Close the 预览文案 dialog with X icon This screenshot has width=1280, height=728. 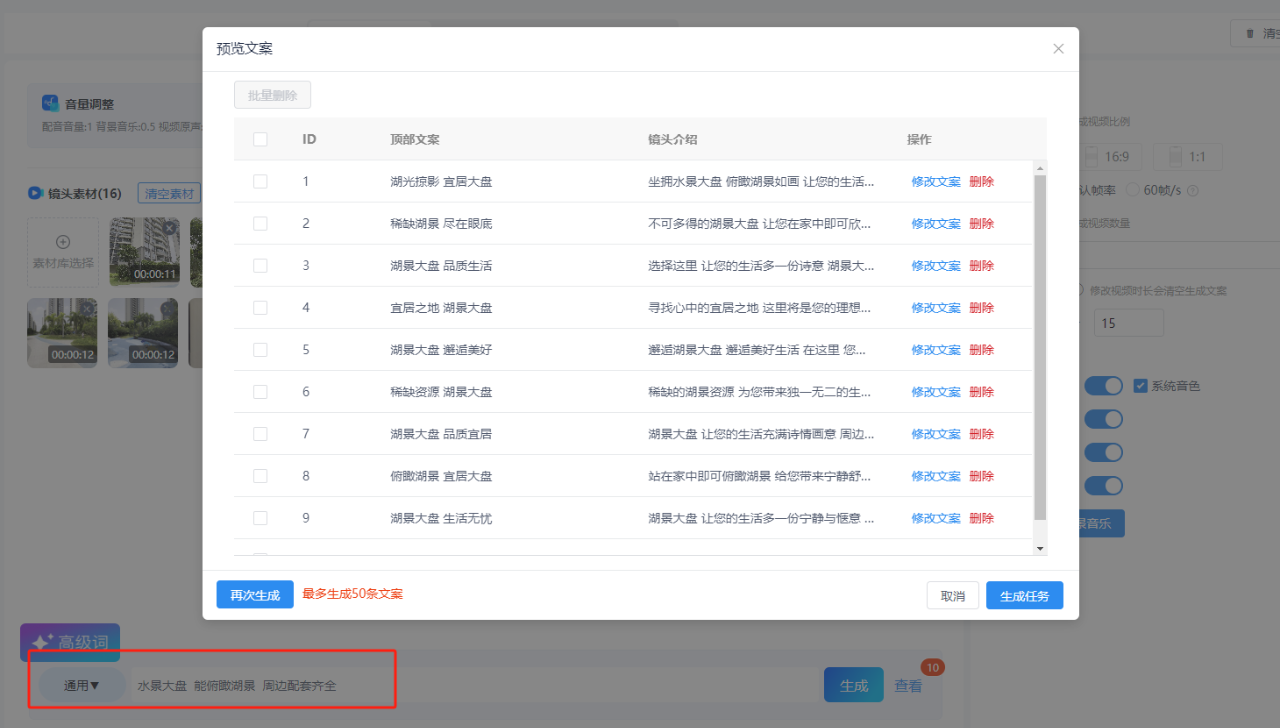[x=1058, y=49]
